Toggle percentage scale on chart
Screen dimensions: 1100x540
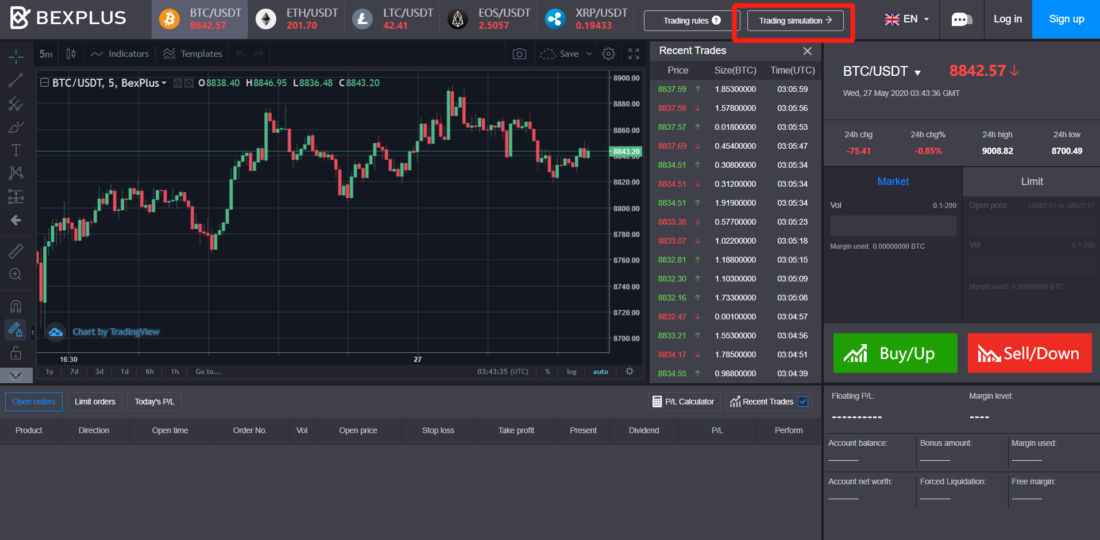547,372
